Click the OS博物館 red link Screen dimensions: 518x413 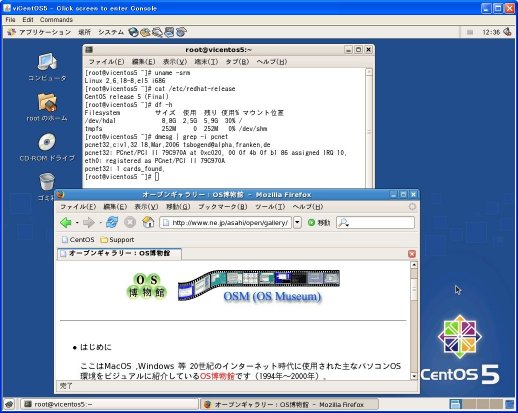point(217,376)
